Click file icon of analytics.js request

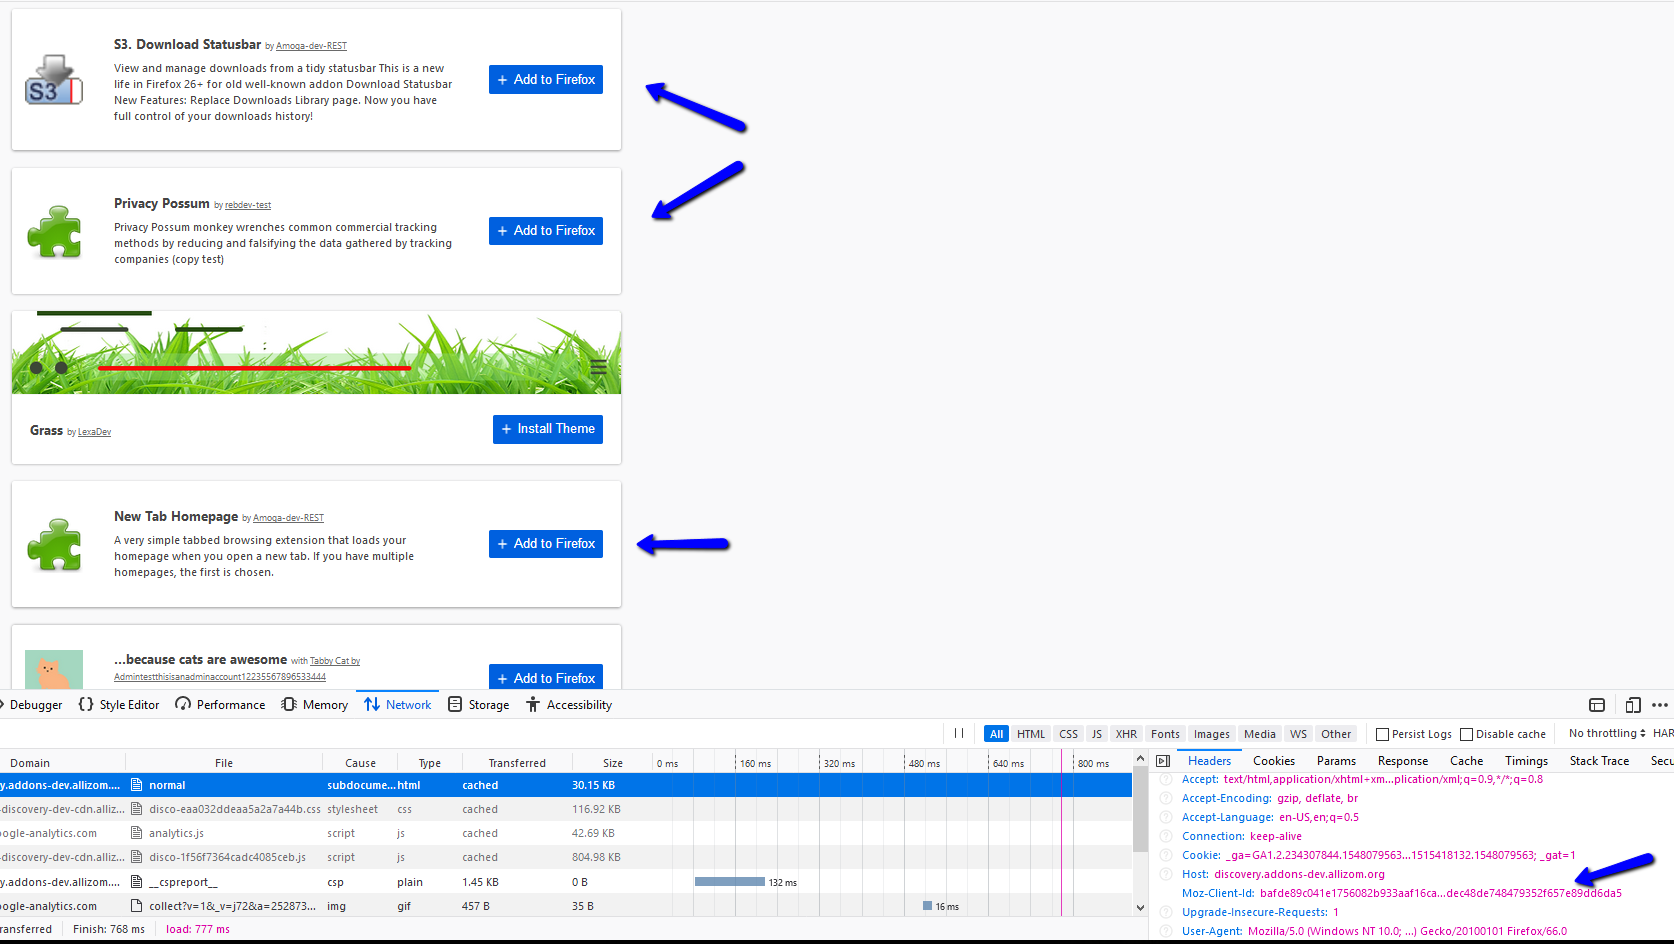point(137,833)
